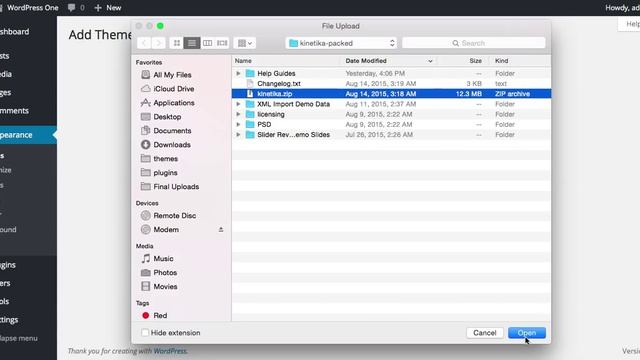Click the Search field
The image size is (640, 360).
(x=473, y=43)
